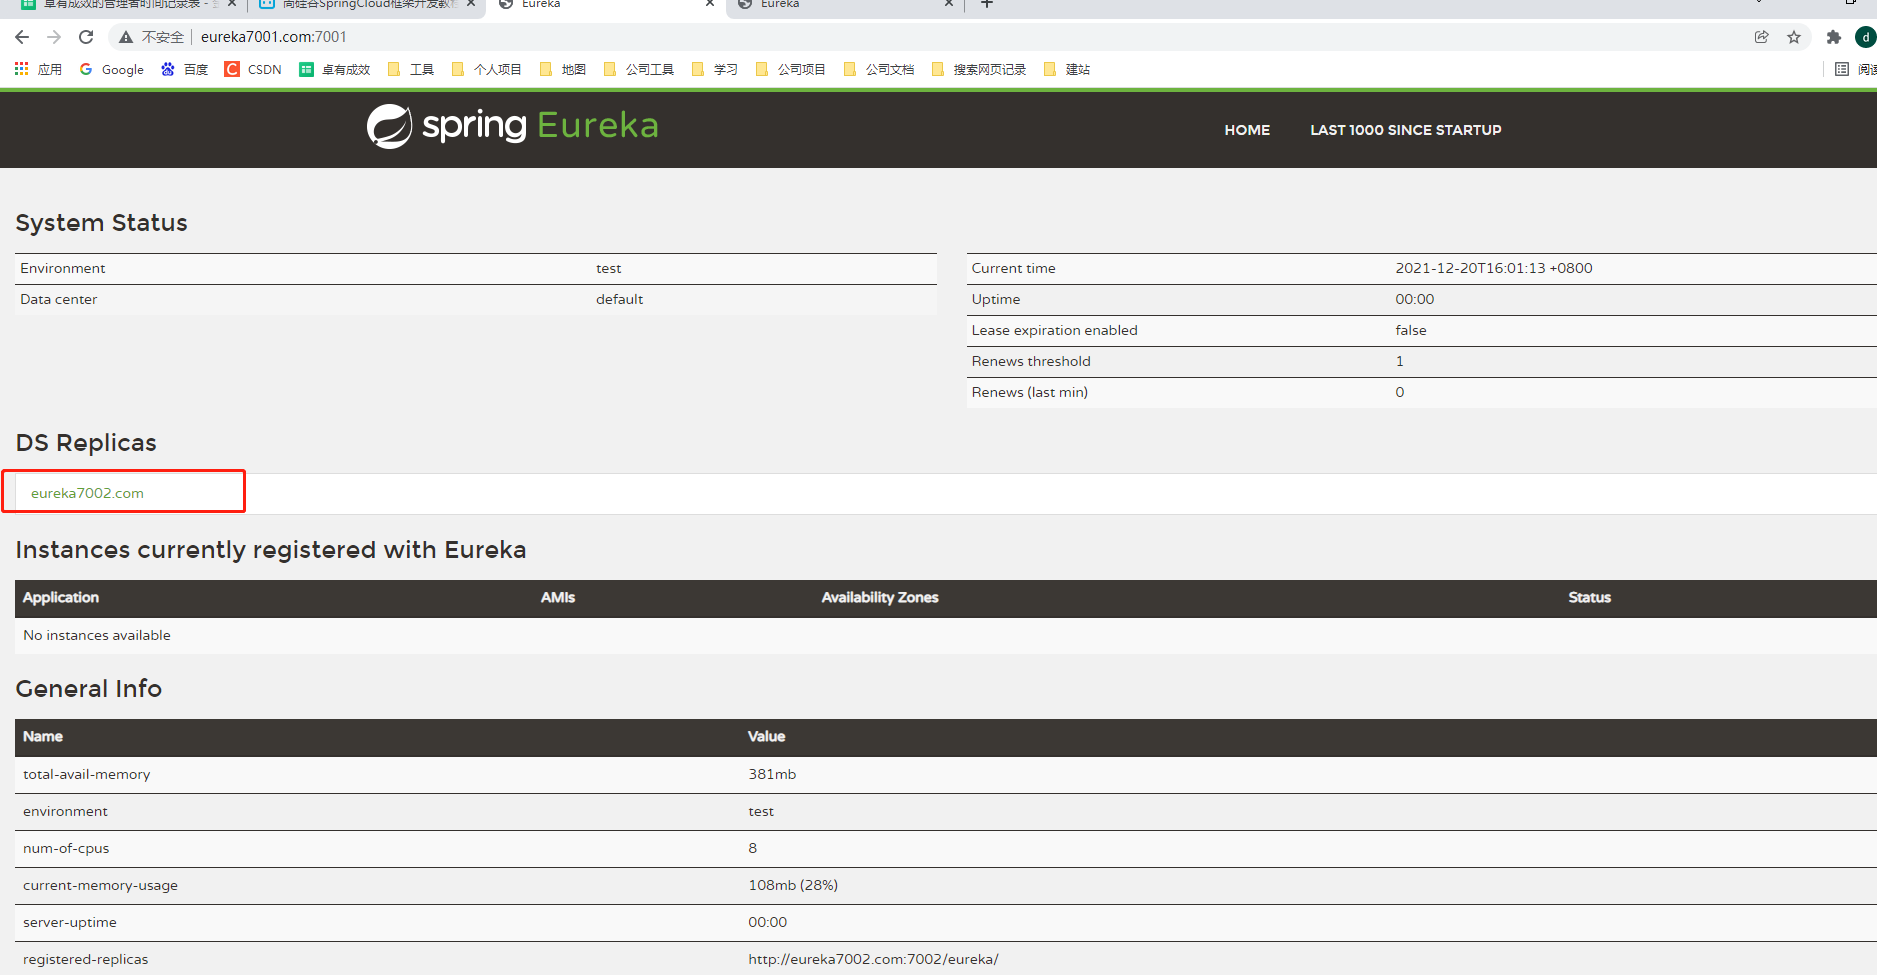Click the Availability Zones column header

pos(880,597)
